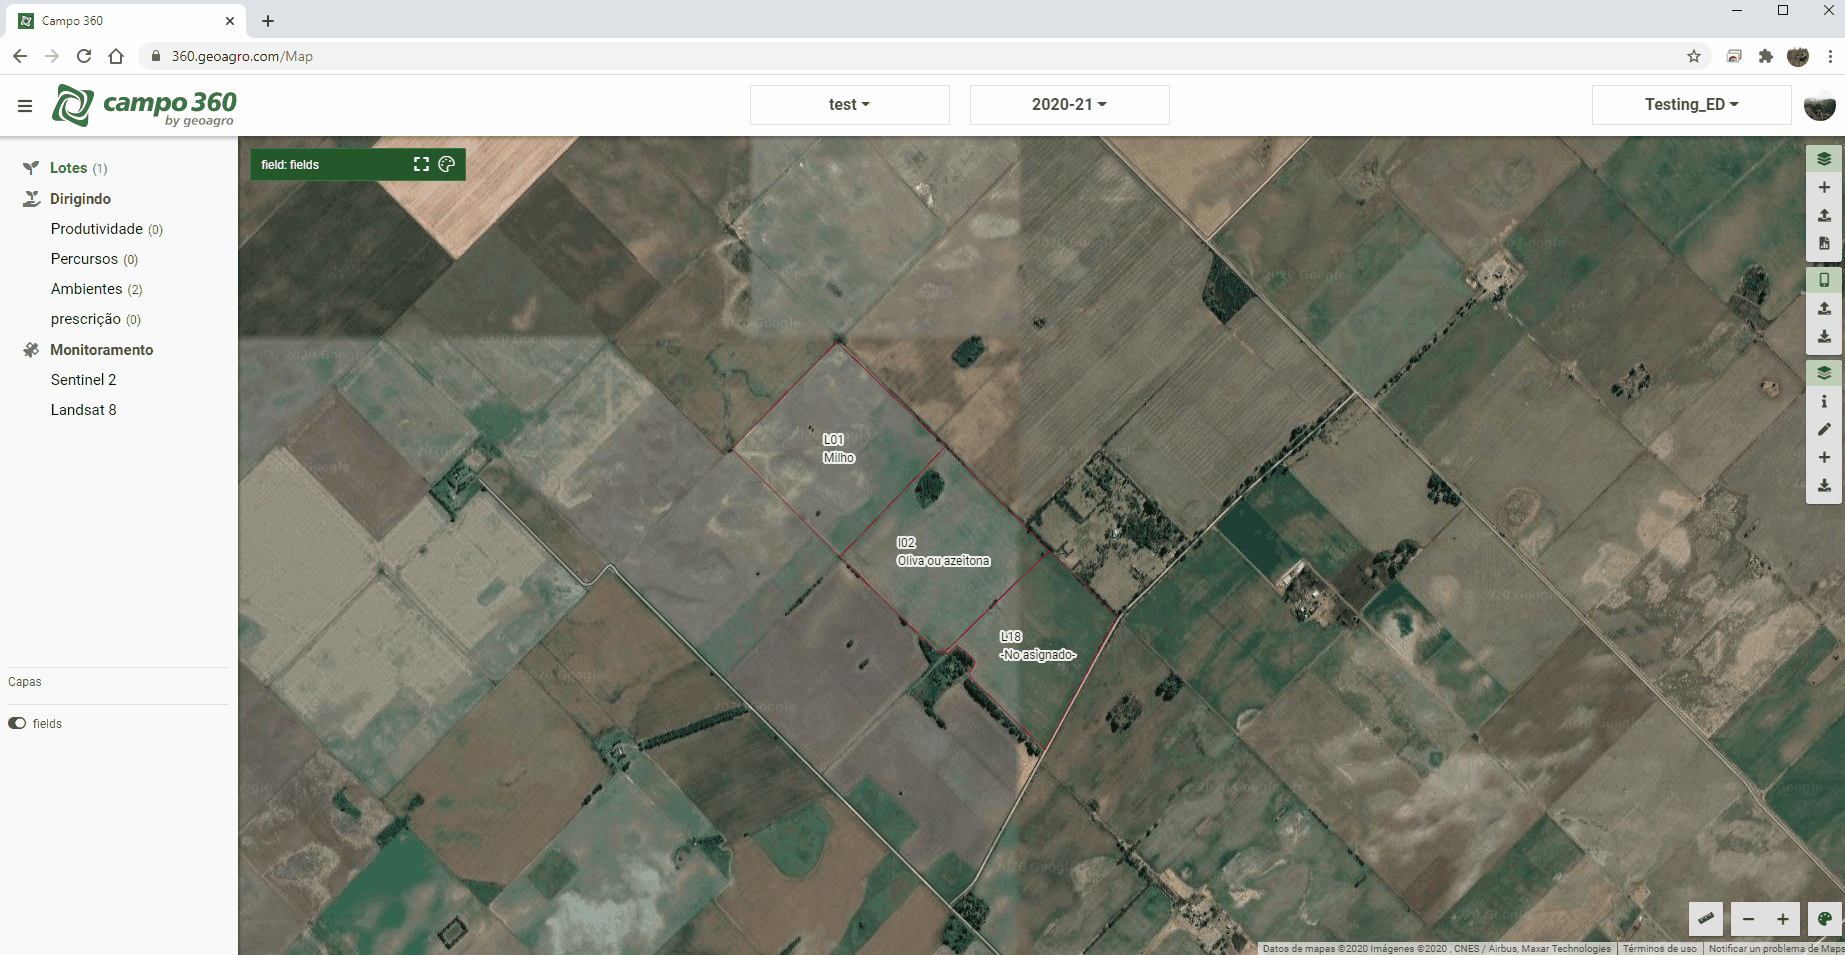Open prescrição (0) item
This screenshot has width=1845, height=955.
pyautogui.click(x=96, y=319)
